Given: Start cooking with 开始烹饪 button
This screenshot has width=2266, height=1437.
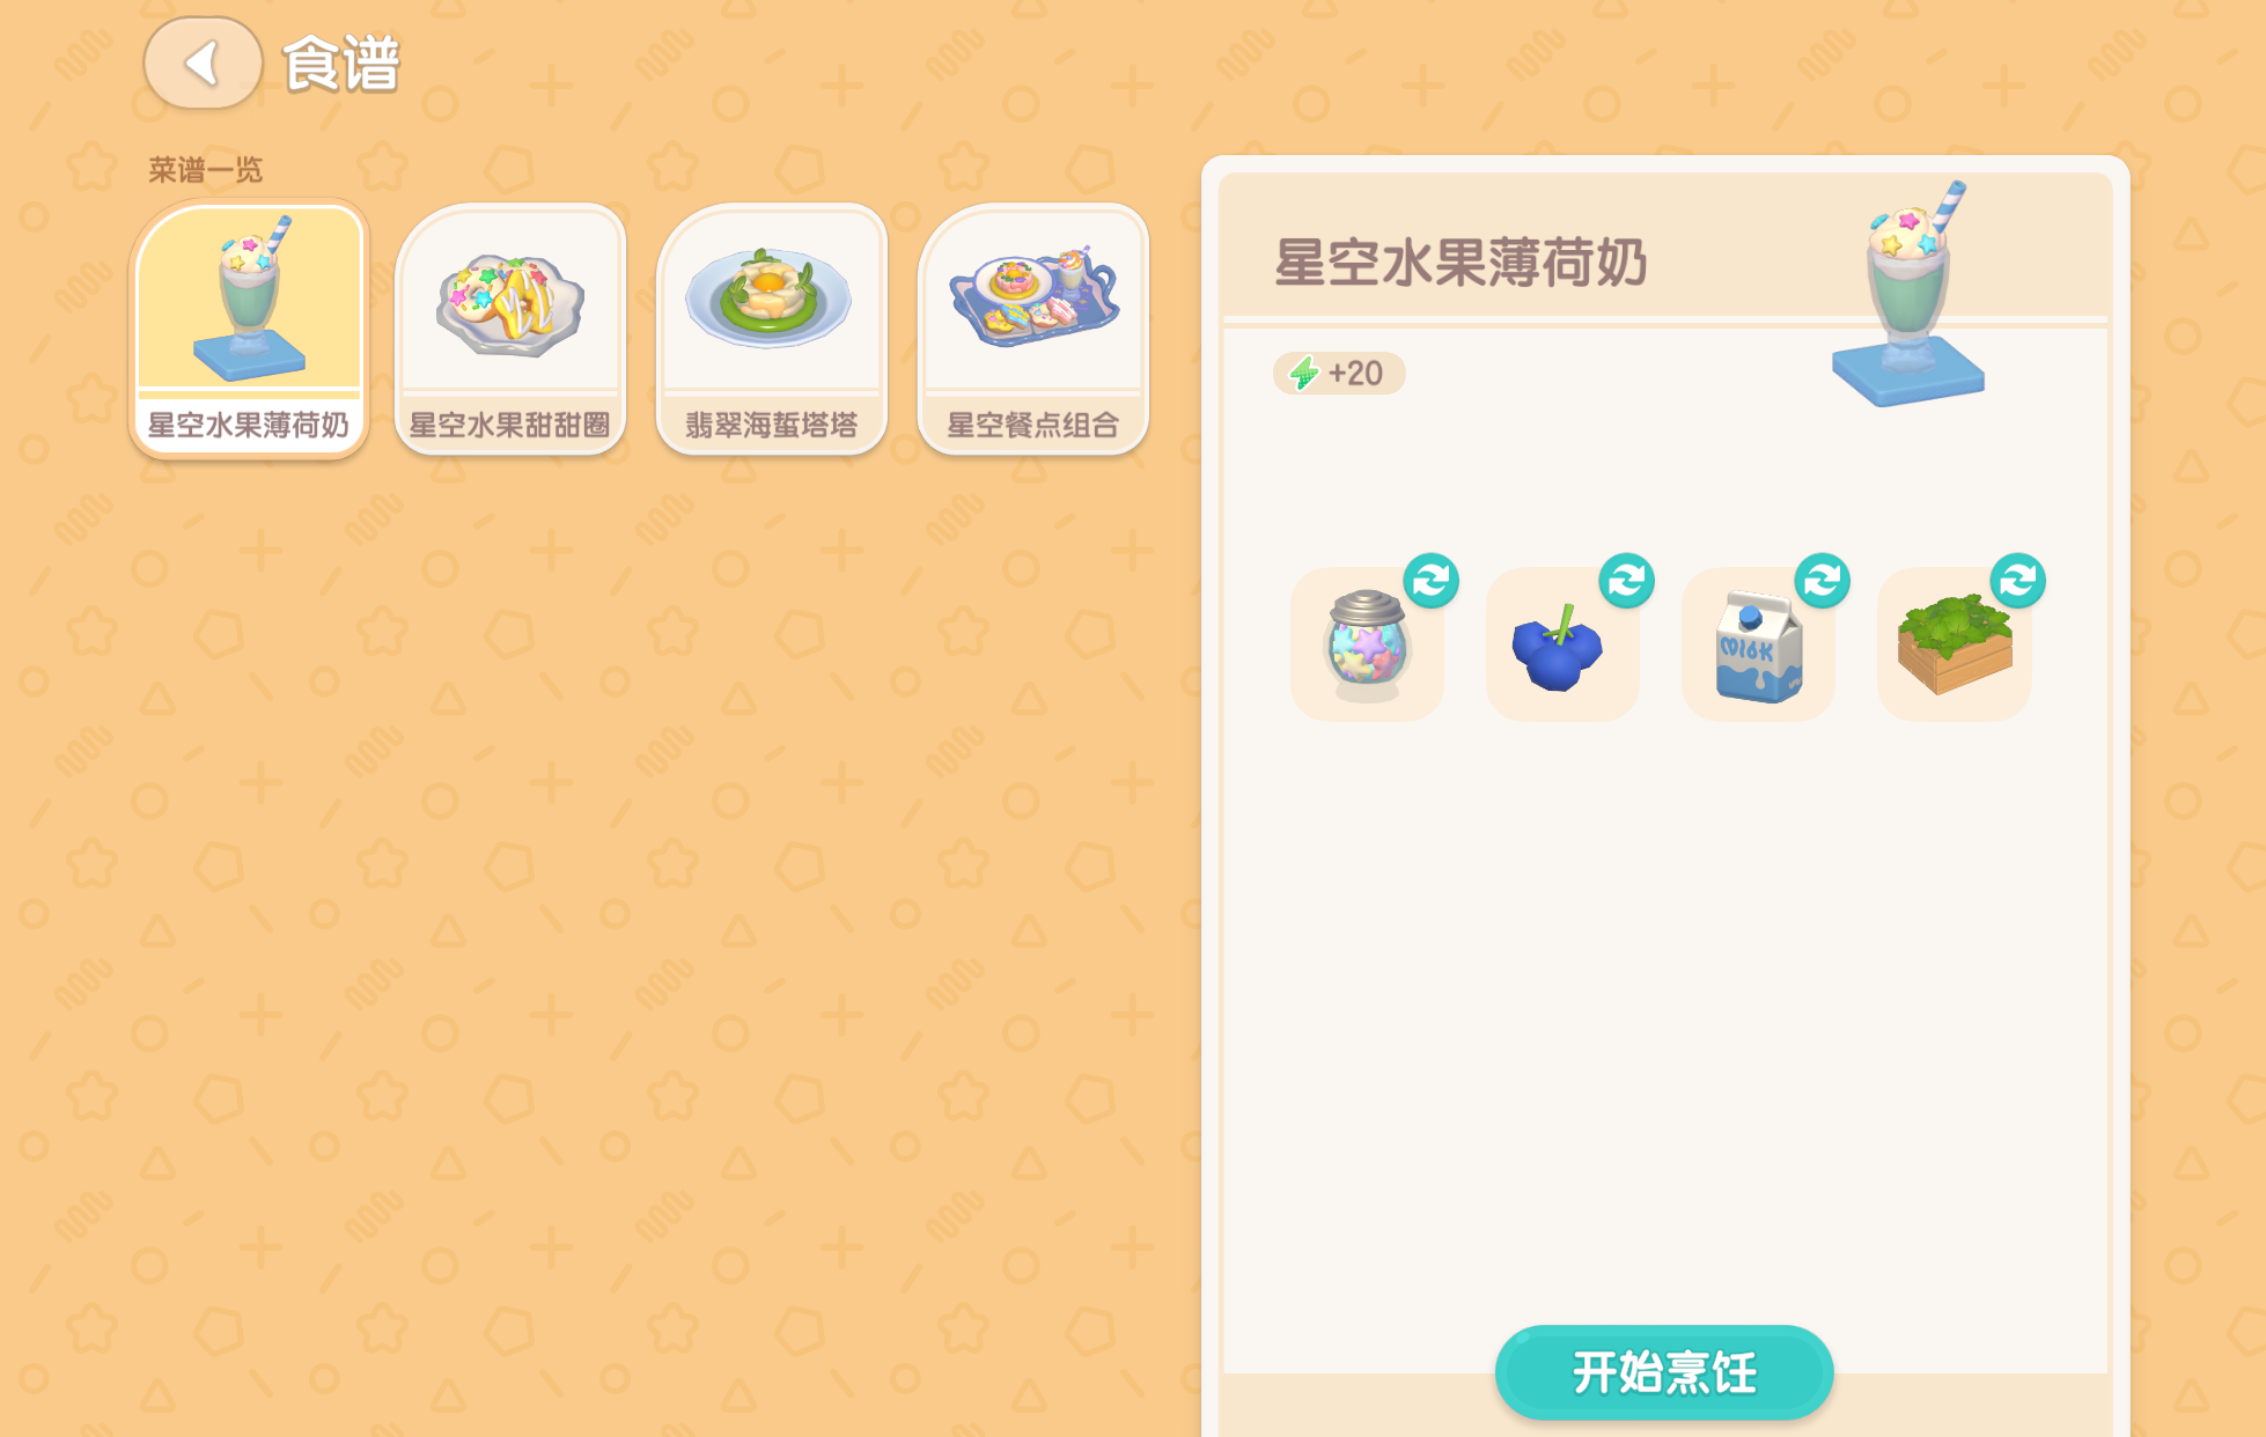Looking at the screenshot, I should pos(1664,1372).
